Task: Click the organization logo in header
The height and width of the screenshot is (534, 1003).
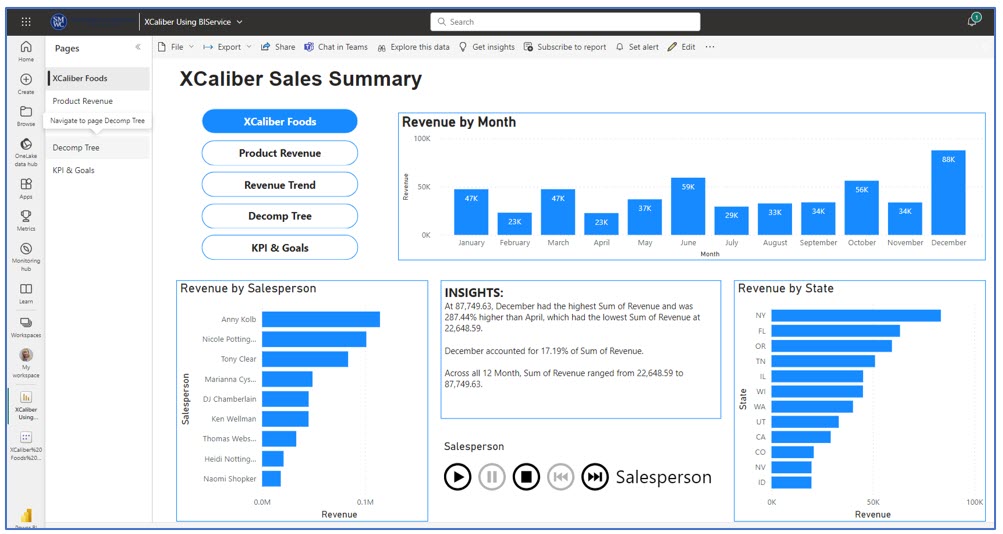Action: pos(59,22)
